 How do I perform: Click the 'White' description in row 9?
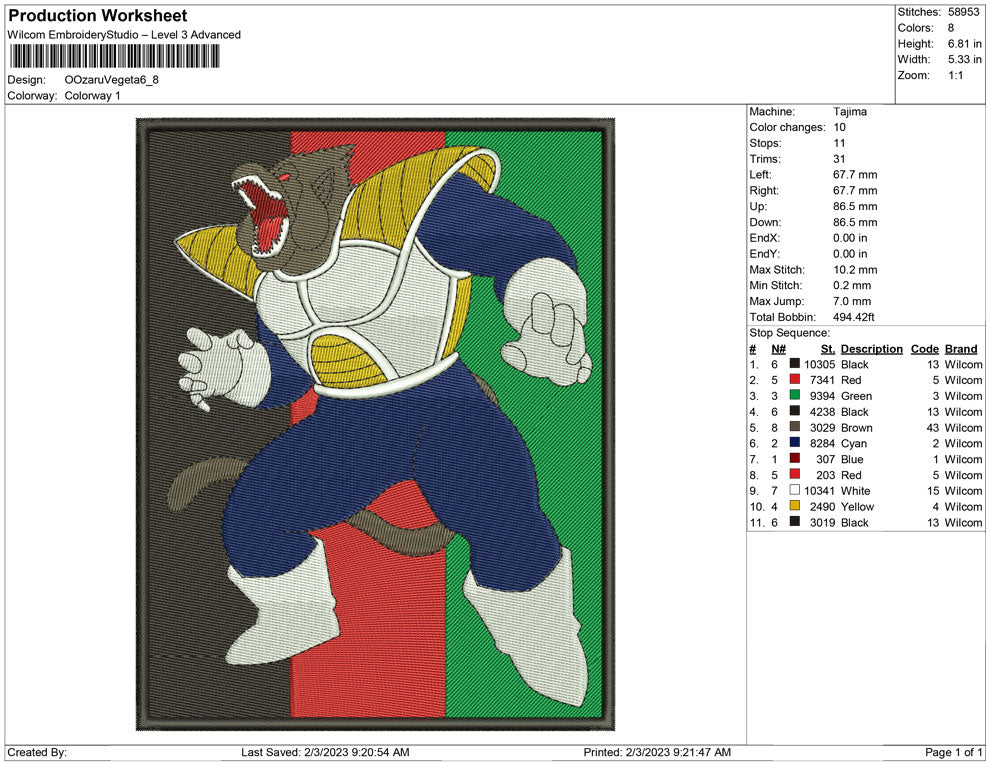856,491
